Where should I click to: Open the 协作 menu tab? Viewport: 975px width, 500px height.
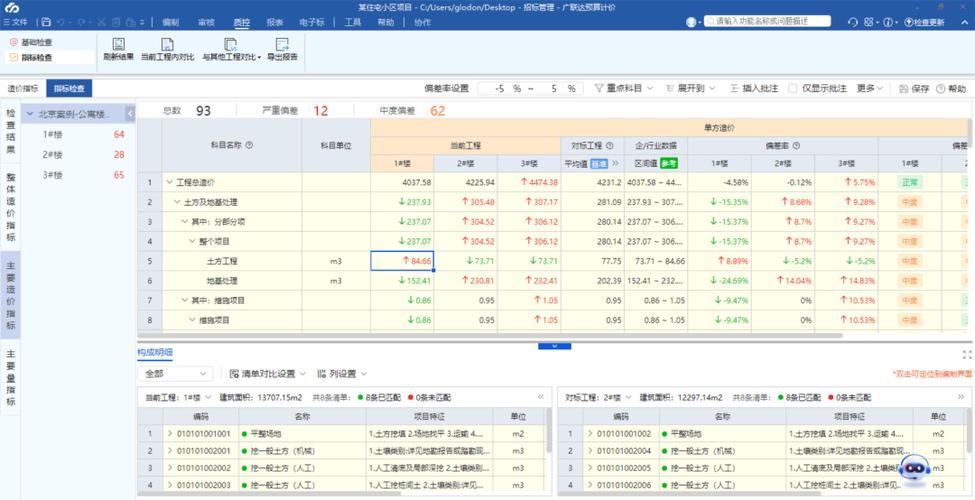pyautogui.click(x=422, y=22)
